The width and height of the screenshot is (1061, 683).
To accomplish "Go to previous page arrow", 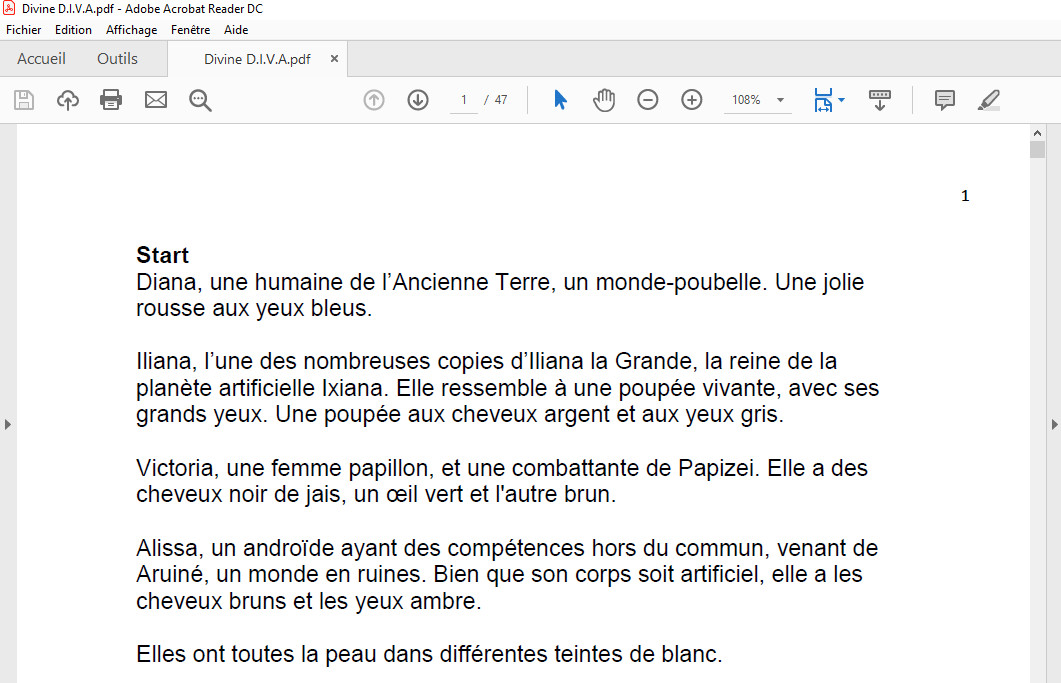I will (374, 100).
